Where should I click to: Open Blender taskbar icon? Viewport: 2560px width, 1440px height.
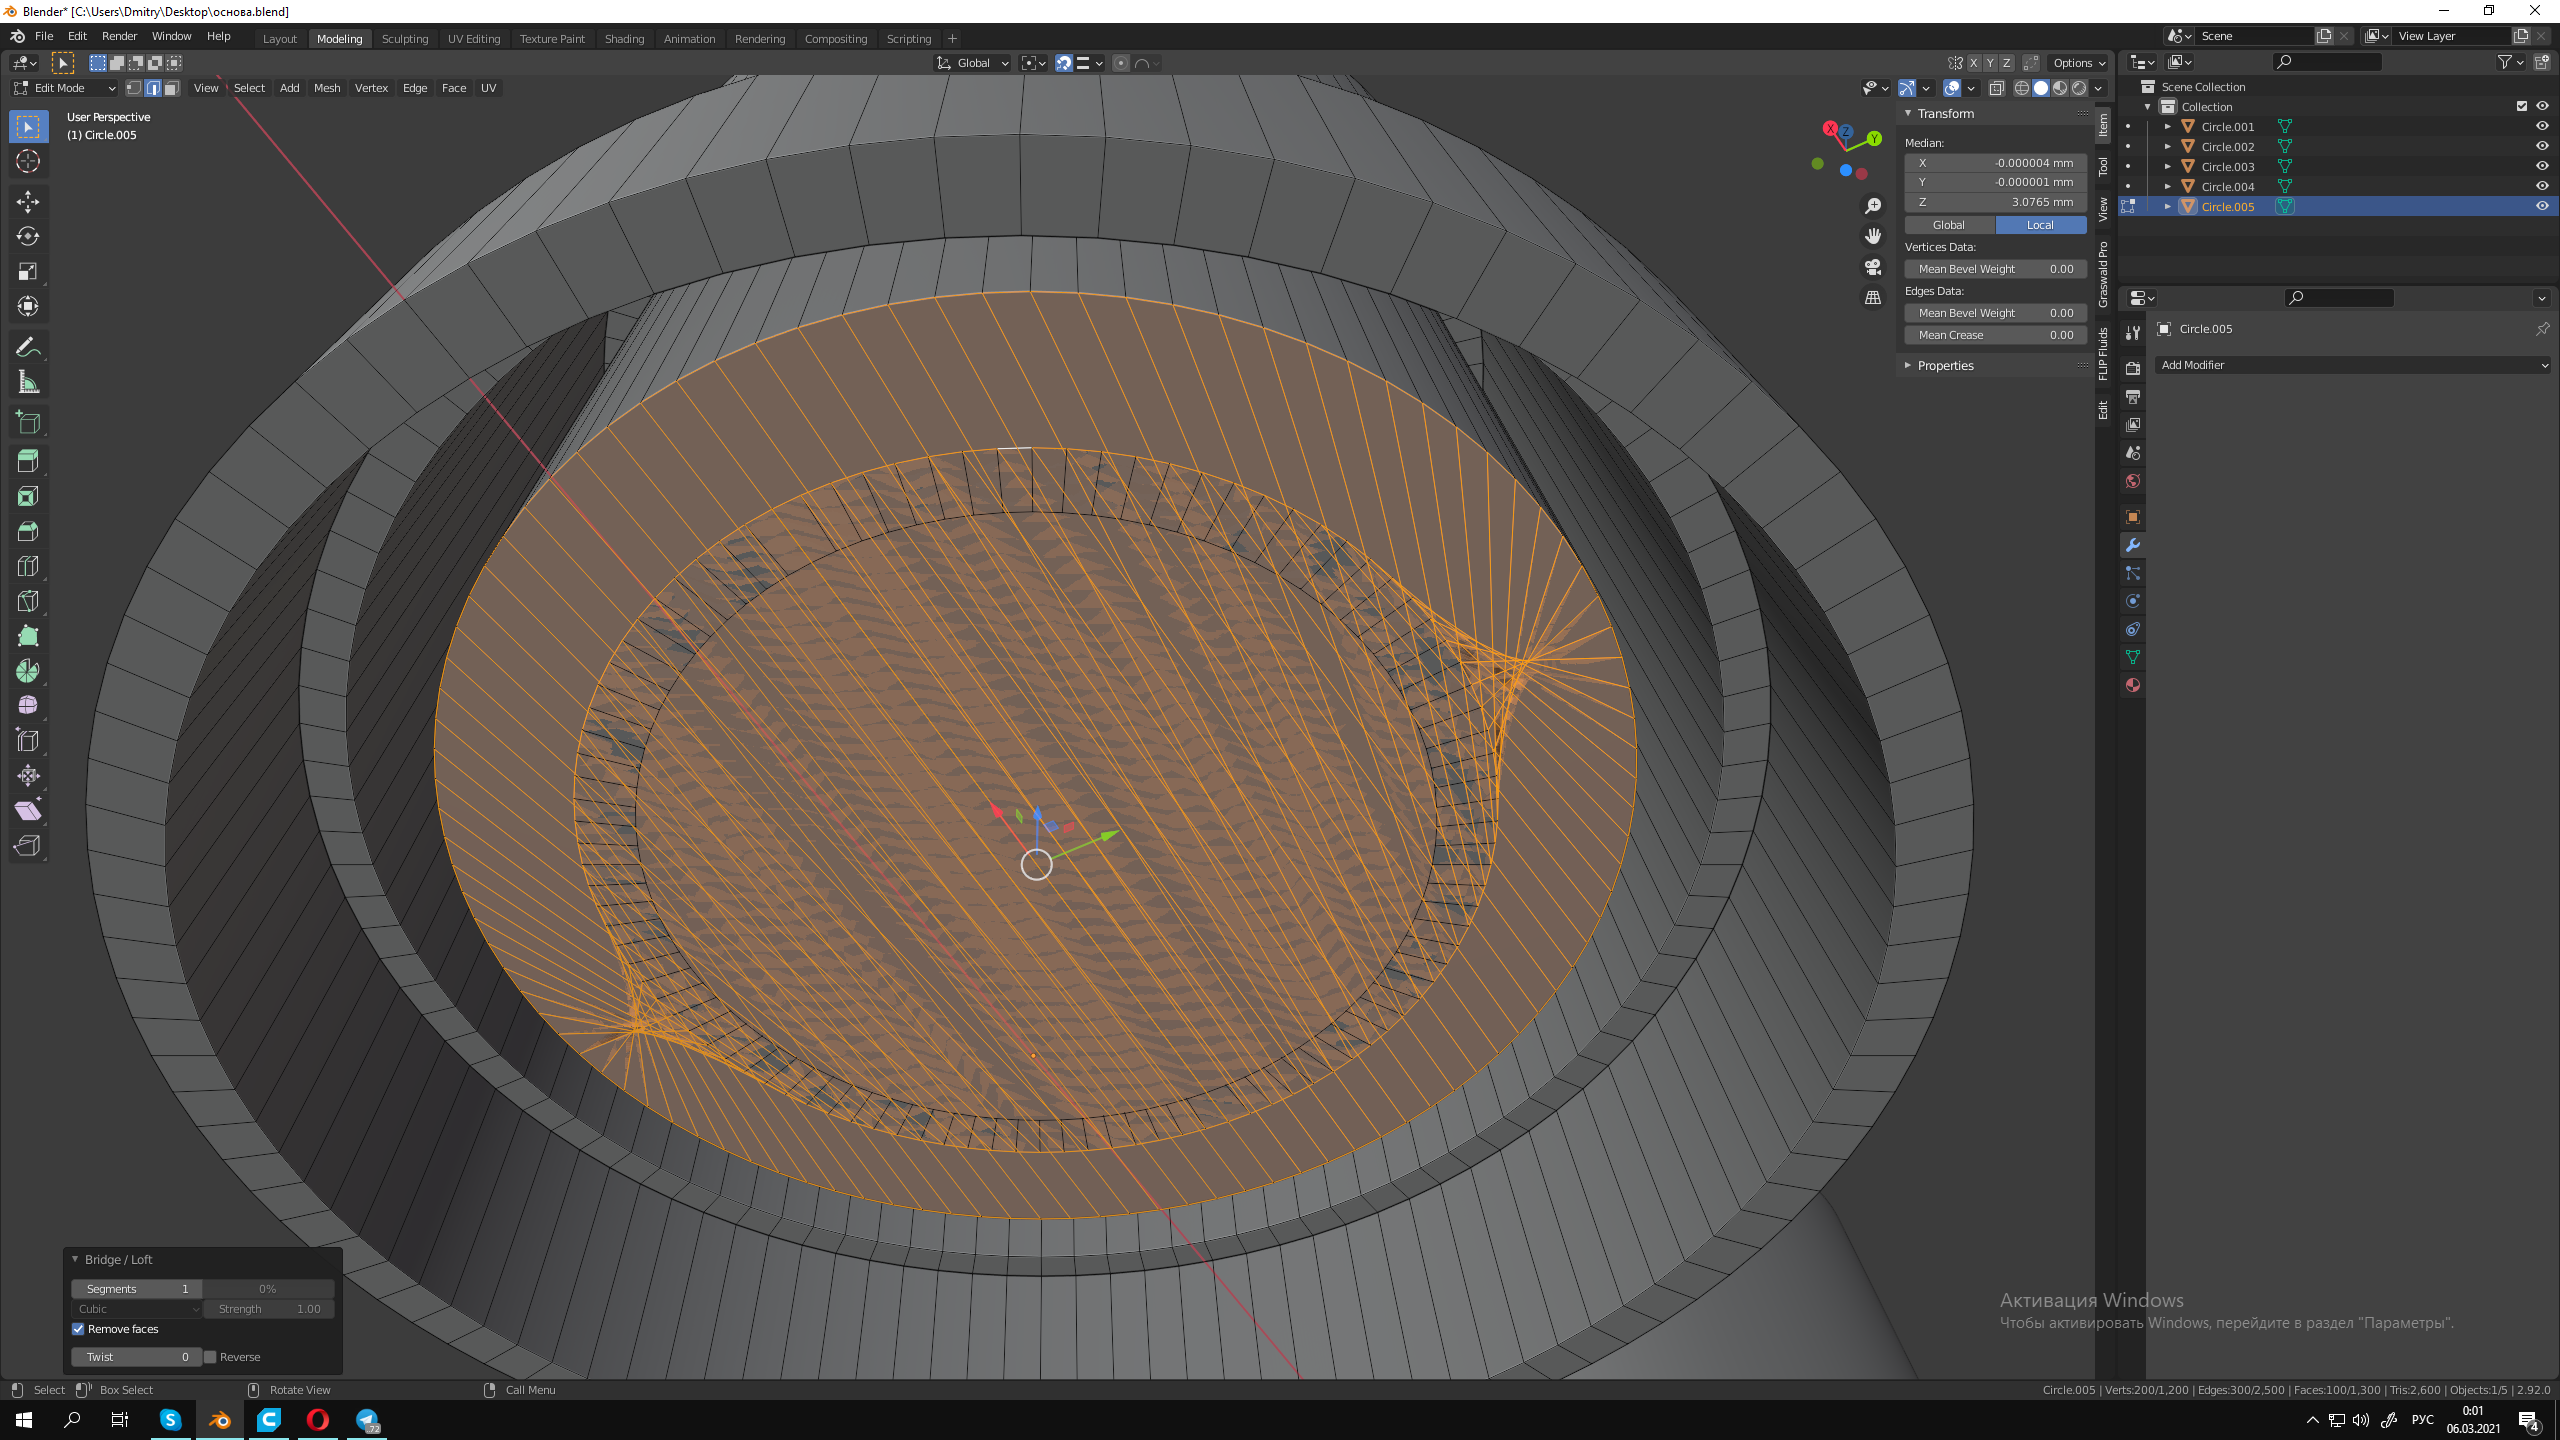pos(220,1420)
